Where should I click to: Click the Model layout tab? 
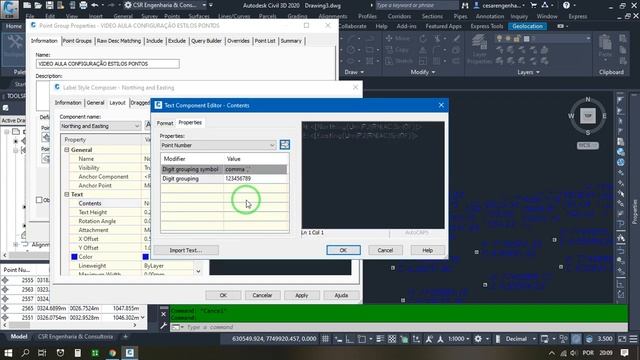[19, 337]
